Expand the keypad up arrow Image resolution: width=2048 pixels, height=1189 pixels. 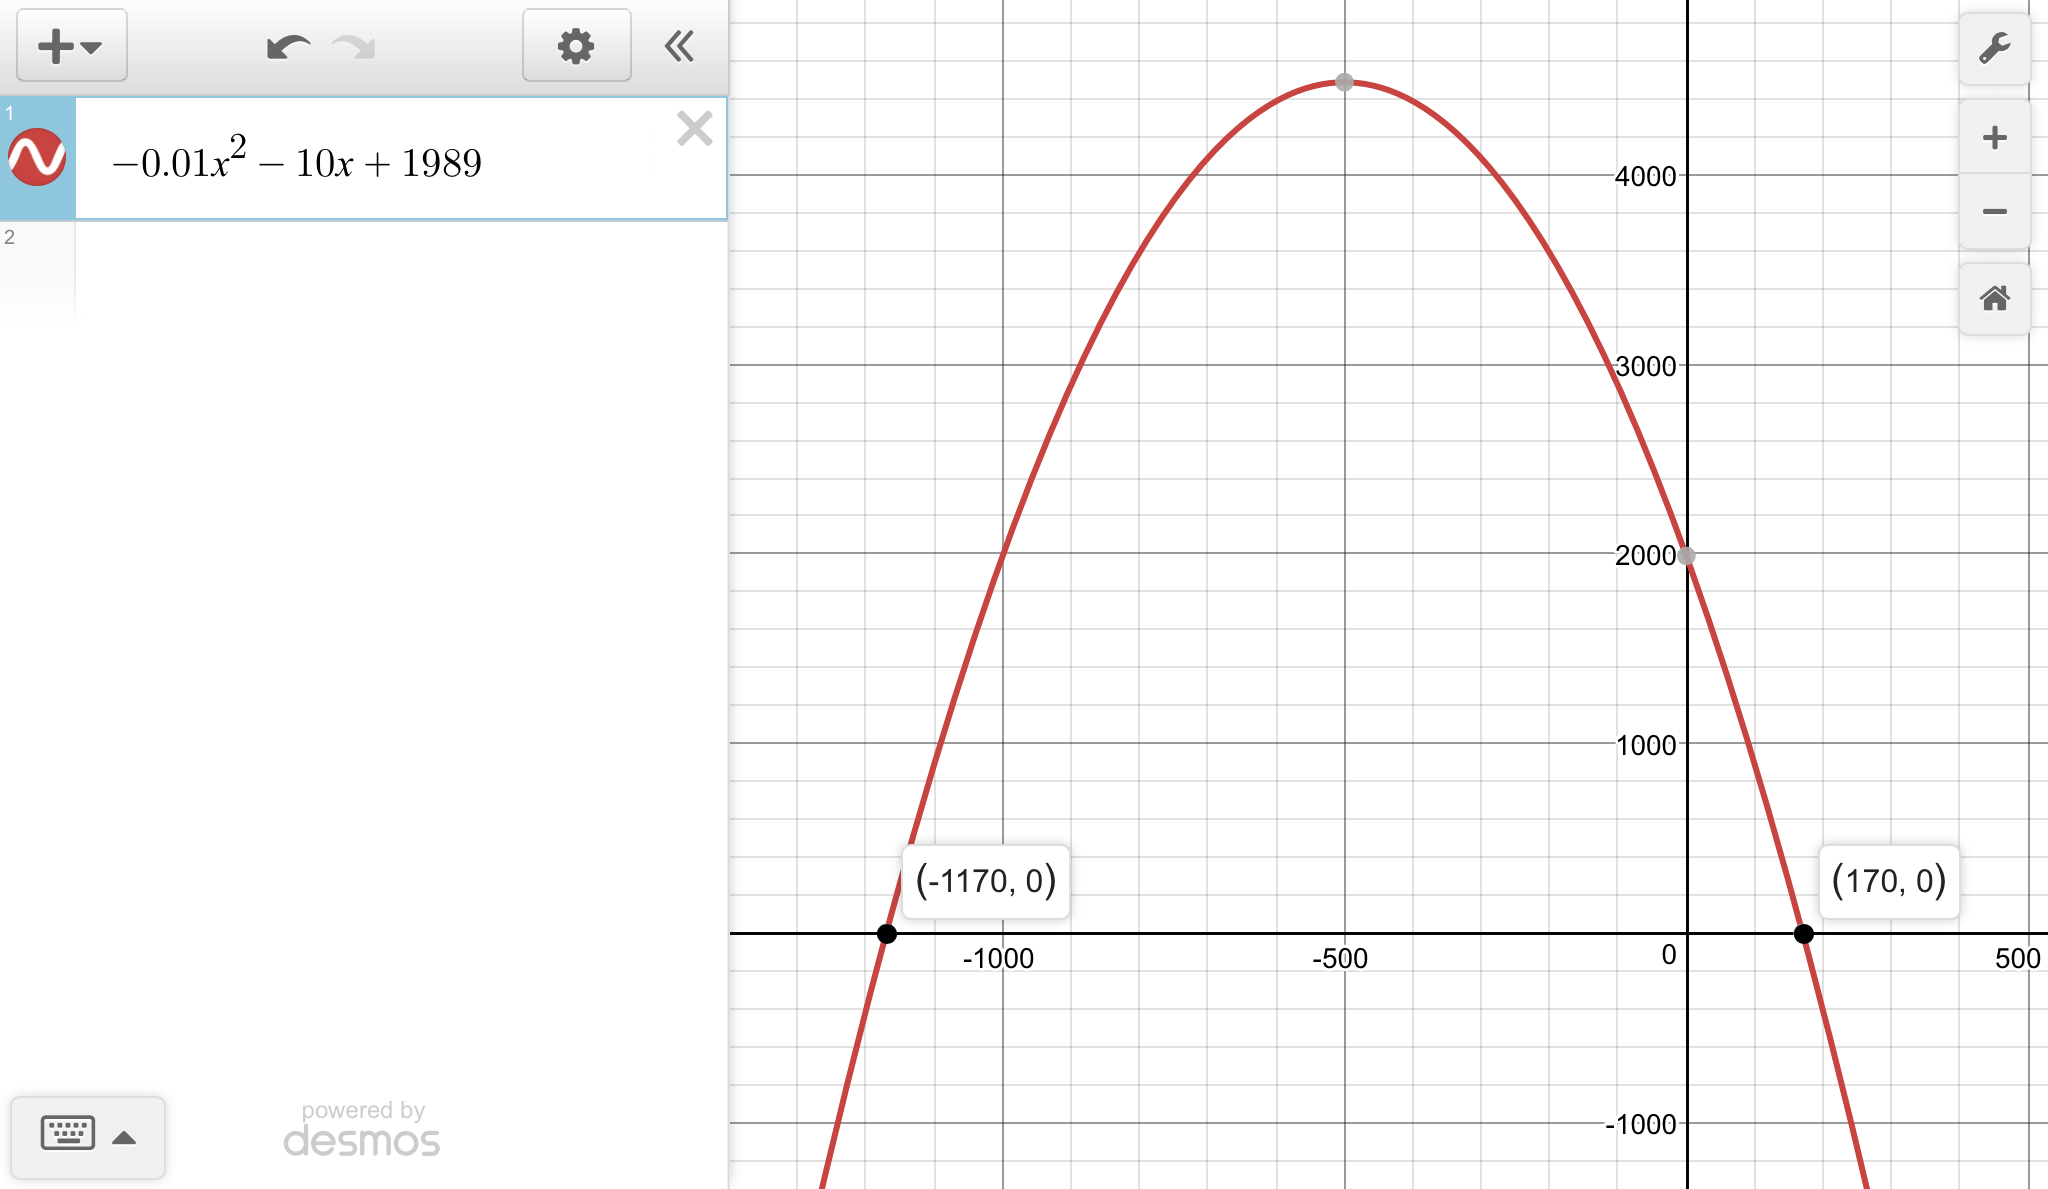(x=124, y=1137)
